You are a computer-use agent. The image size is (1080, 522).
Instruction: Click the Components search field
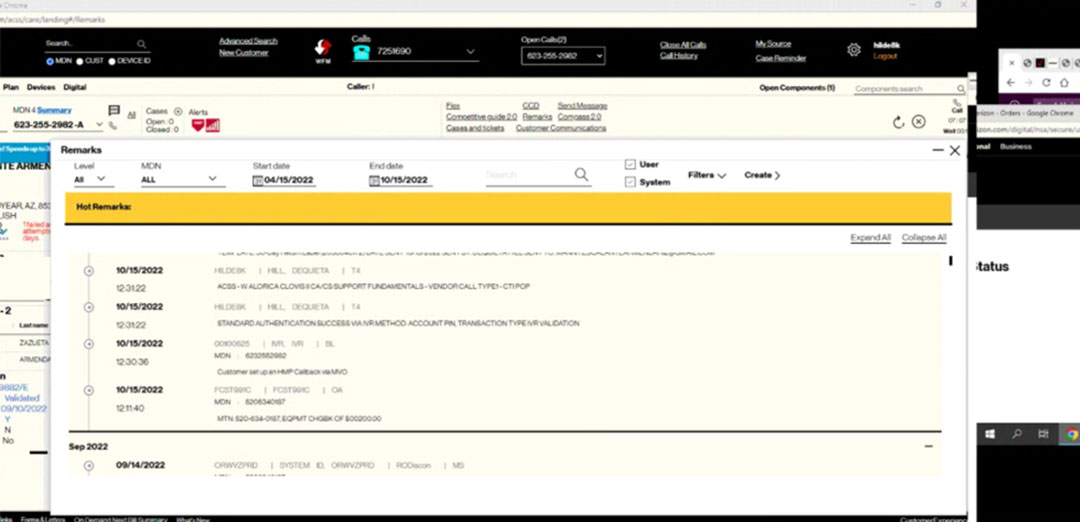(900, 89)
